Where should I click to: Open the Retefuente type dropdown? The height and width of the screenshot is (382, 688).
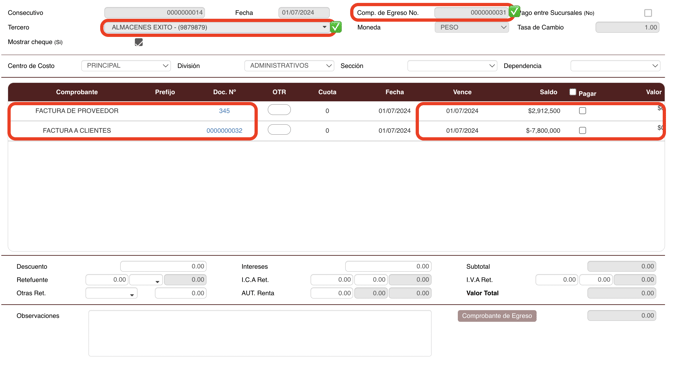click(146, 280)
